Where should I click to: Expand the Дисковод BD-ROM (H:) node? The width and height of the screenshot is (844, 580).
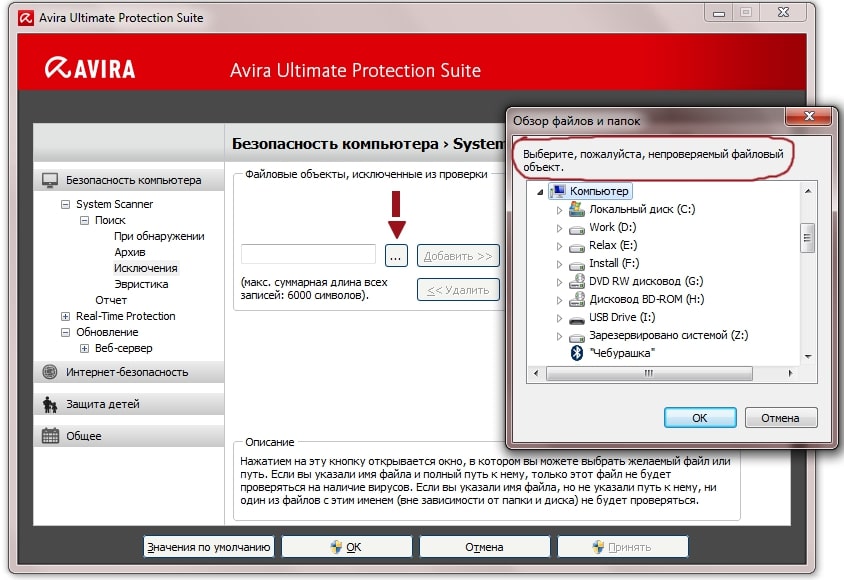click(x=559, y=300)
